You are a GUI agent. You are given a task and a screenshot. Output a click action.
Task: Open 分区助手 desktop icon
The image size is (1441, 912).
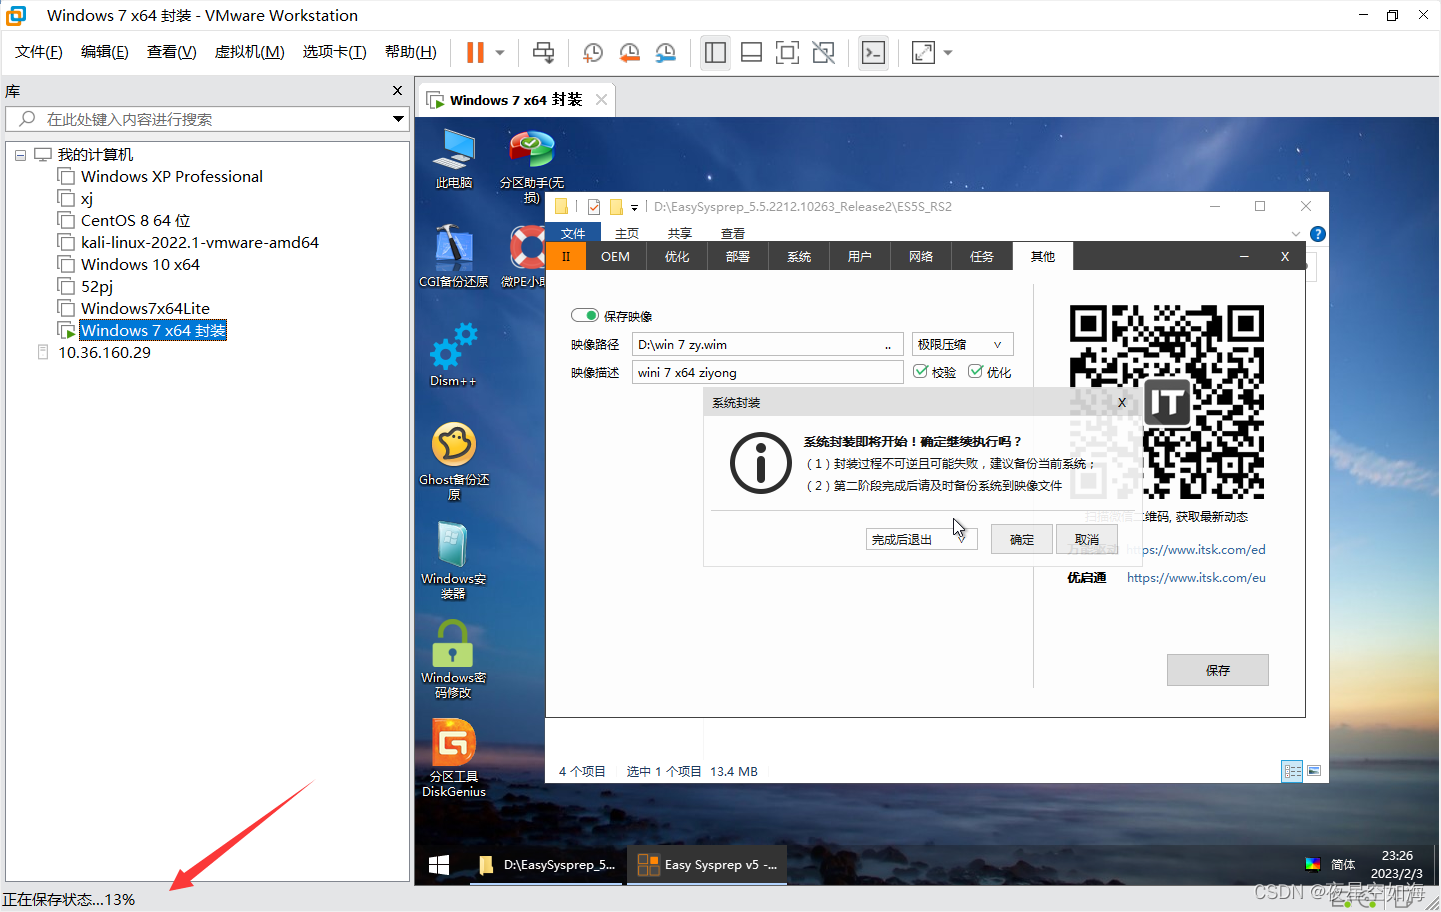tap(531, 167)
